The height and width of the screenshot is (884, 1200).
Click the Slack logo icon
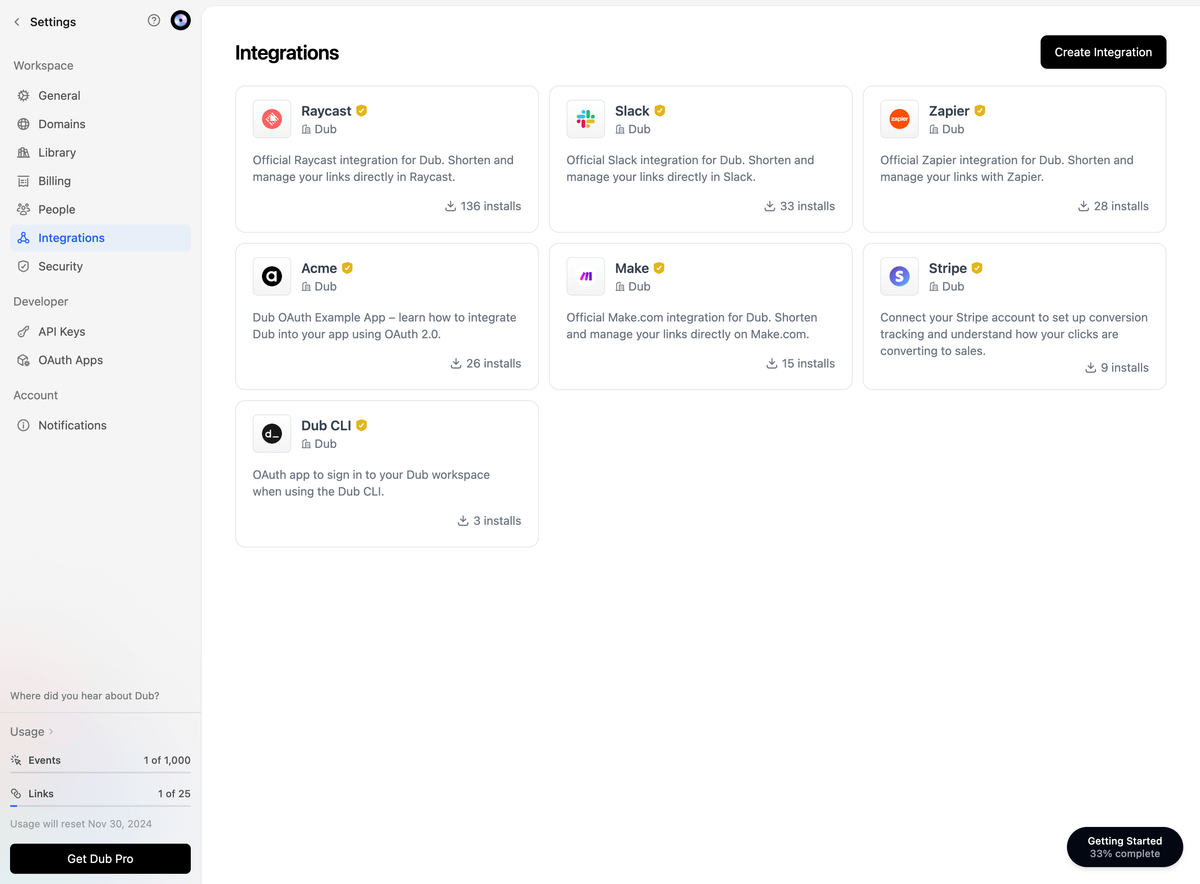pyautogui.click(x=586, y=120)
